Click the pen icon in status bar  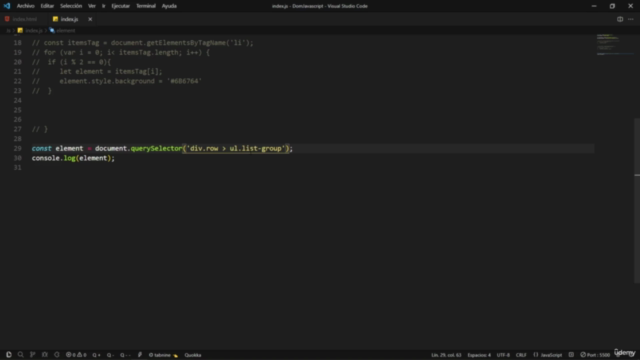140,355
